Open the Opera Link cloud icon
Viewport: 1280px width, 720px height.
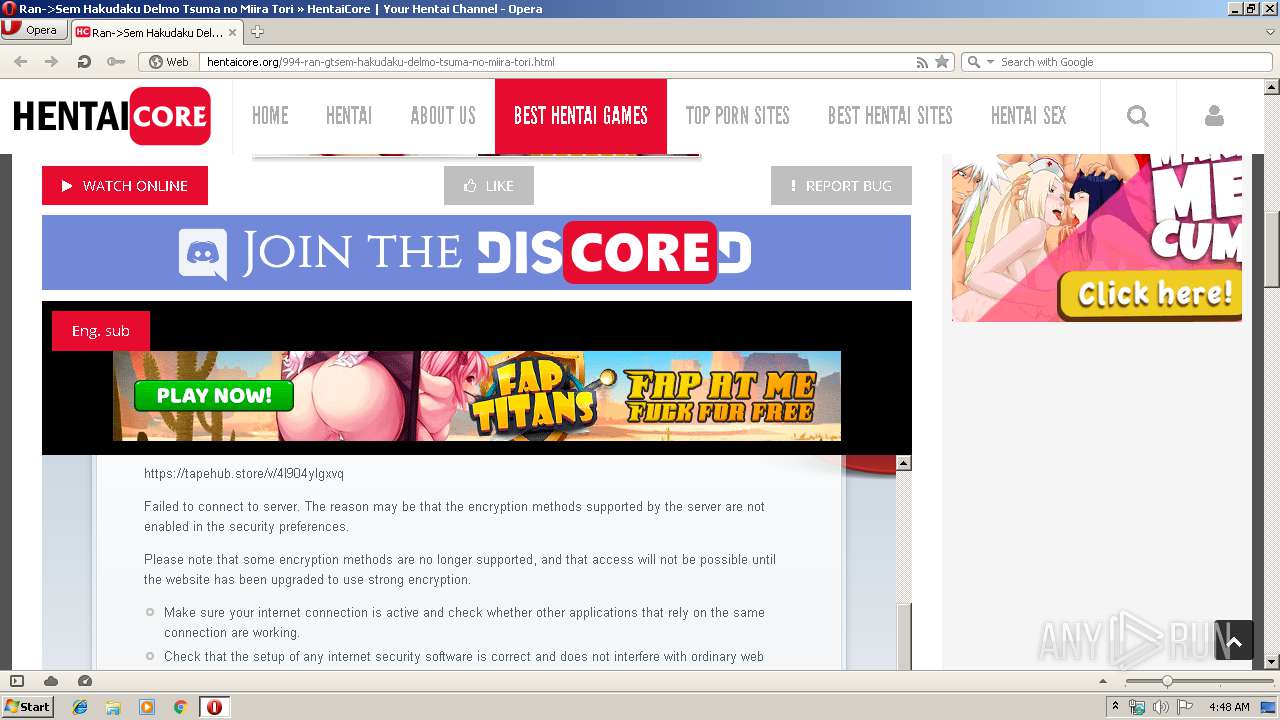click(51, 681)
